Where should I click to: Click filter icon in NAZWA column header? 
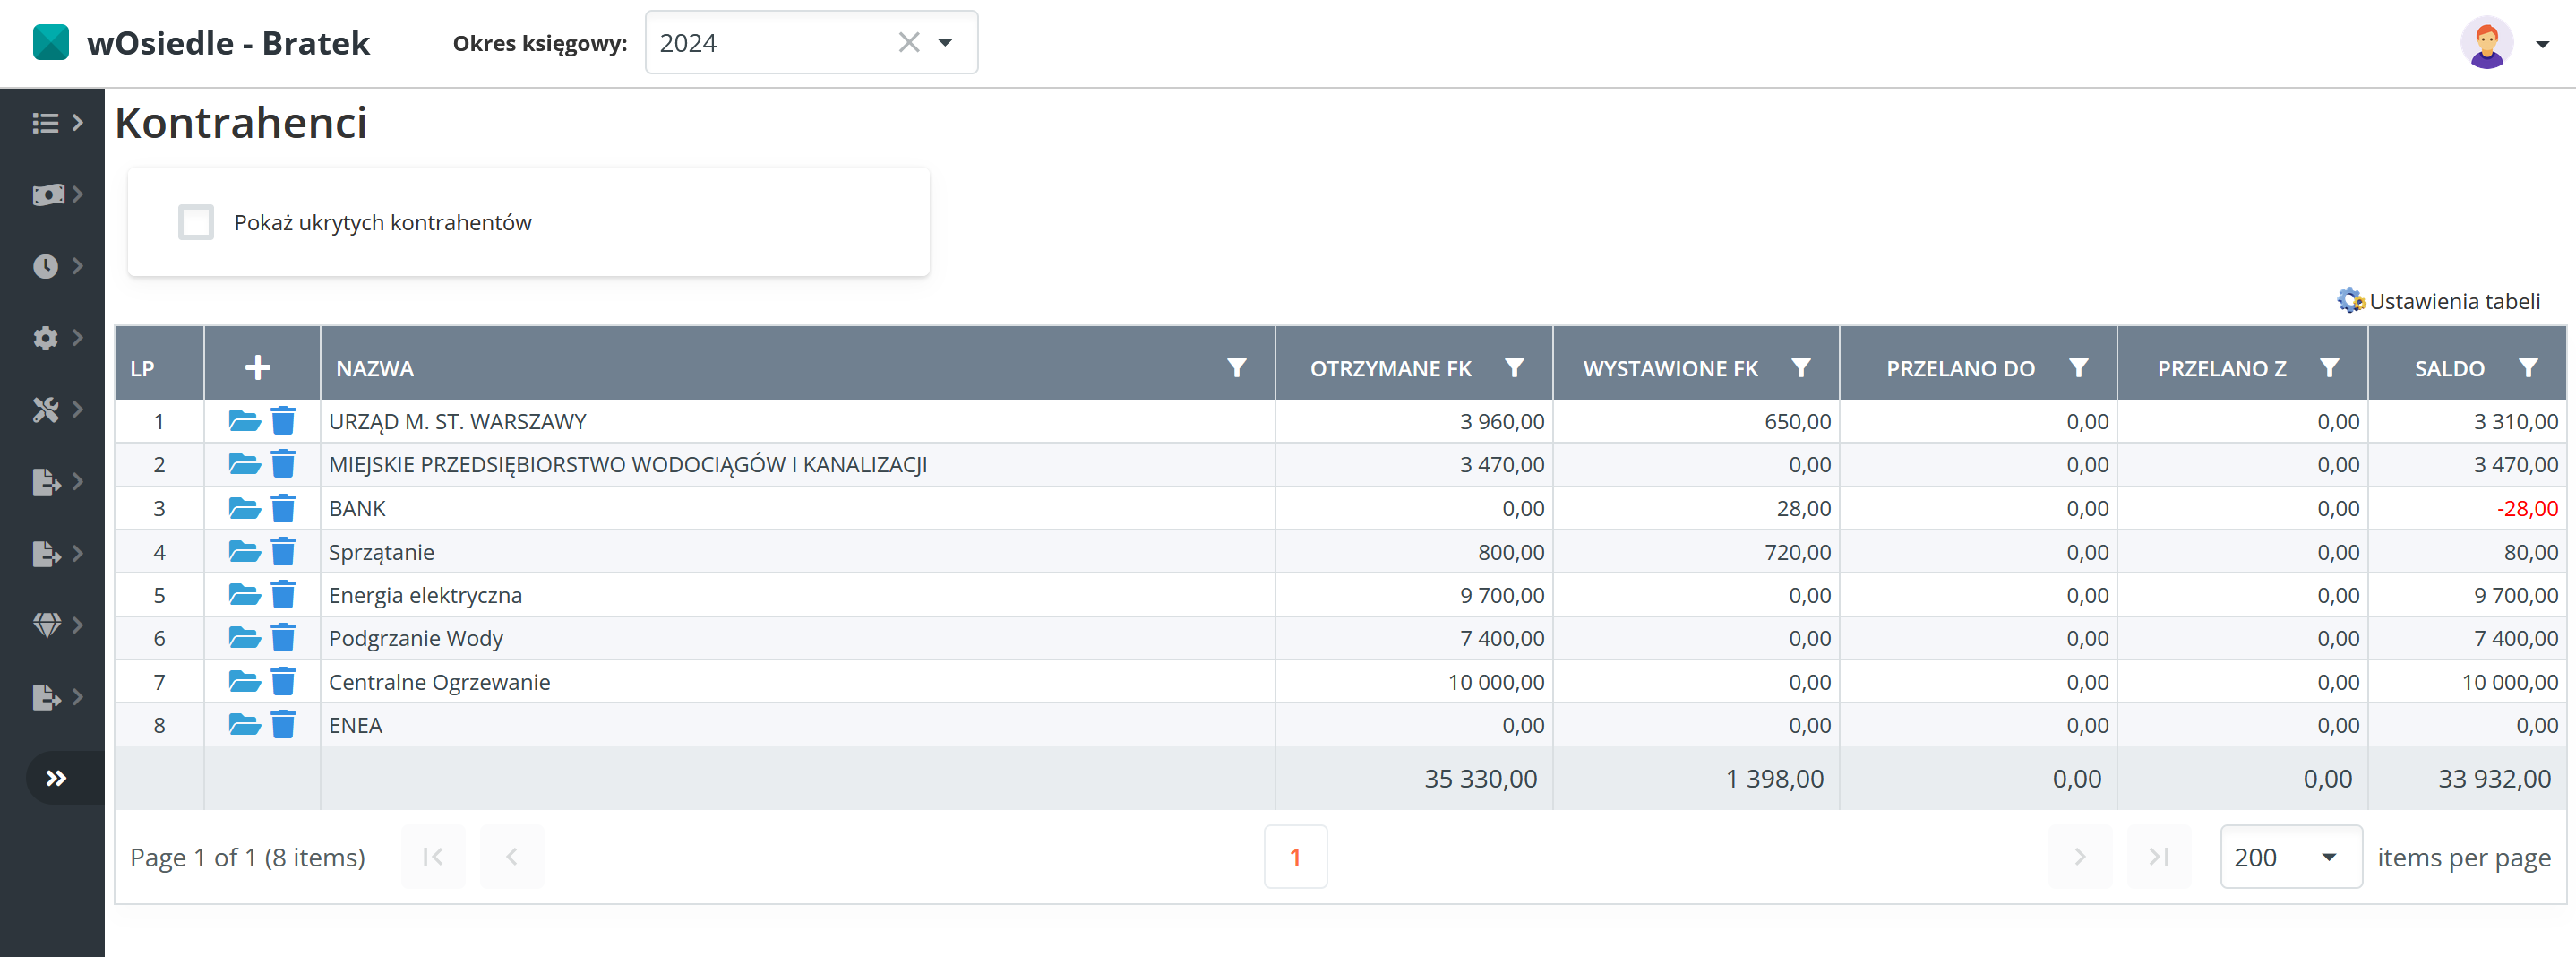(x=1236, y=368)
